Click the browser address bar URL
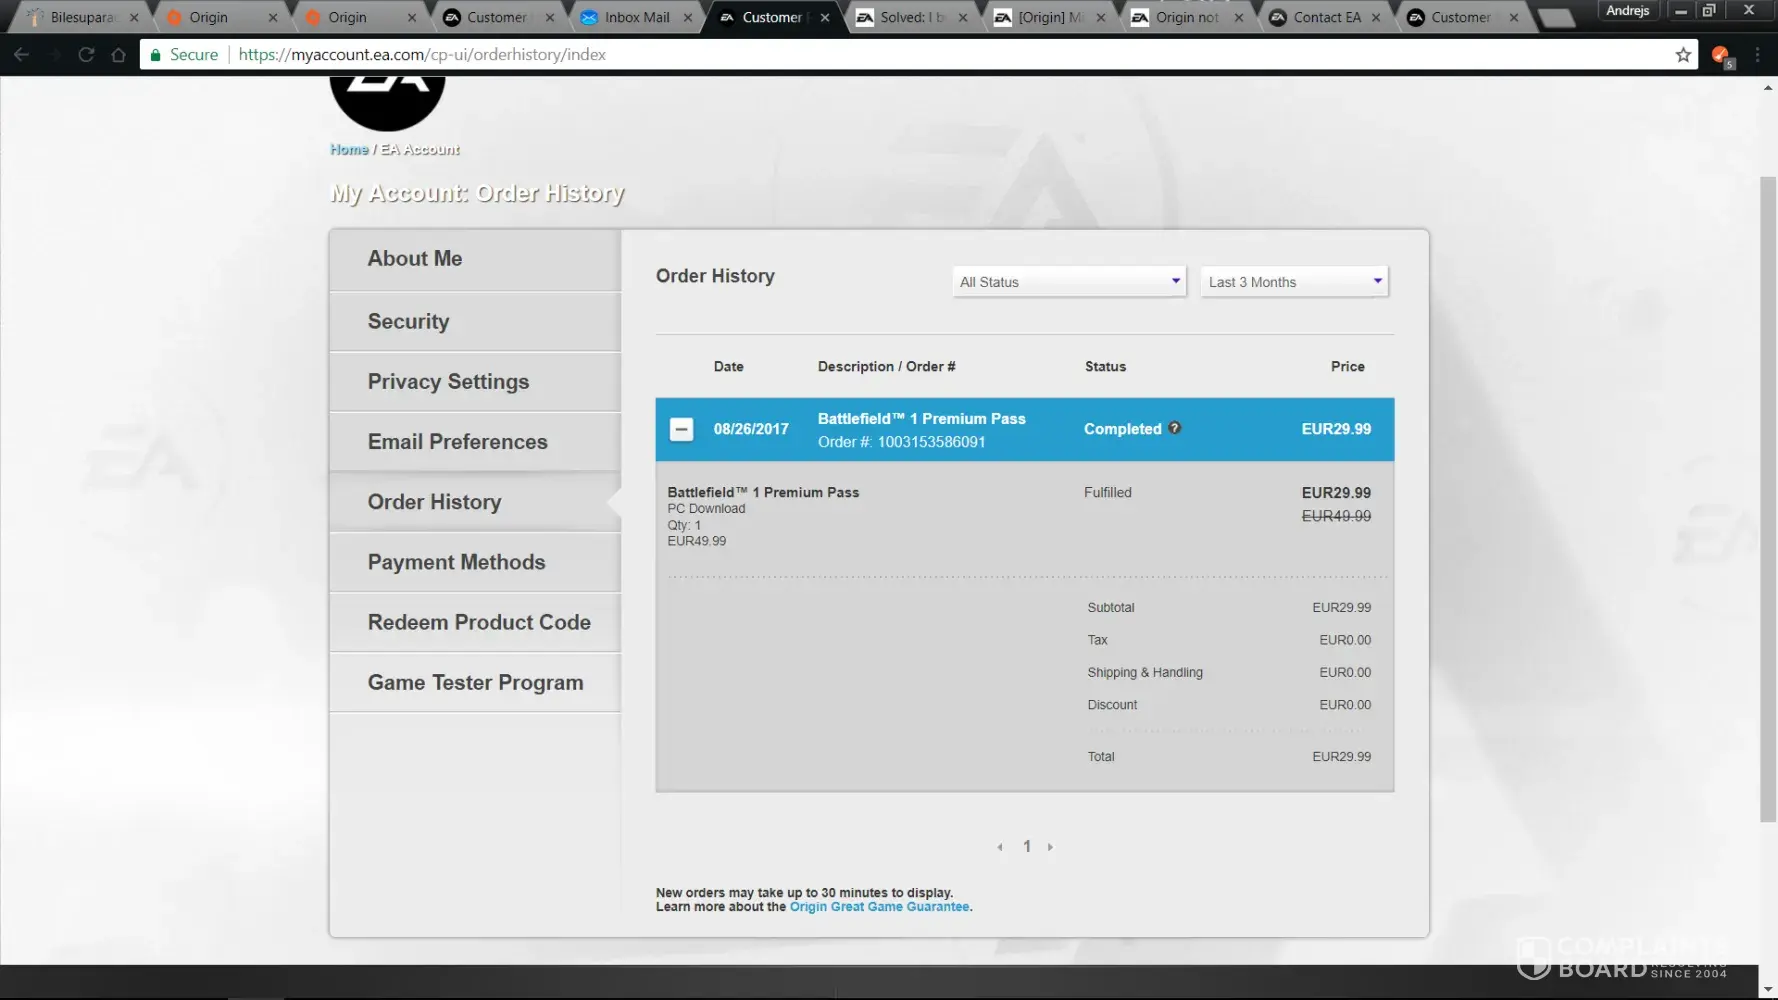The height and width of the screenshot is (1000, 1778). pyautogui.click(x=422, y=55)
